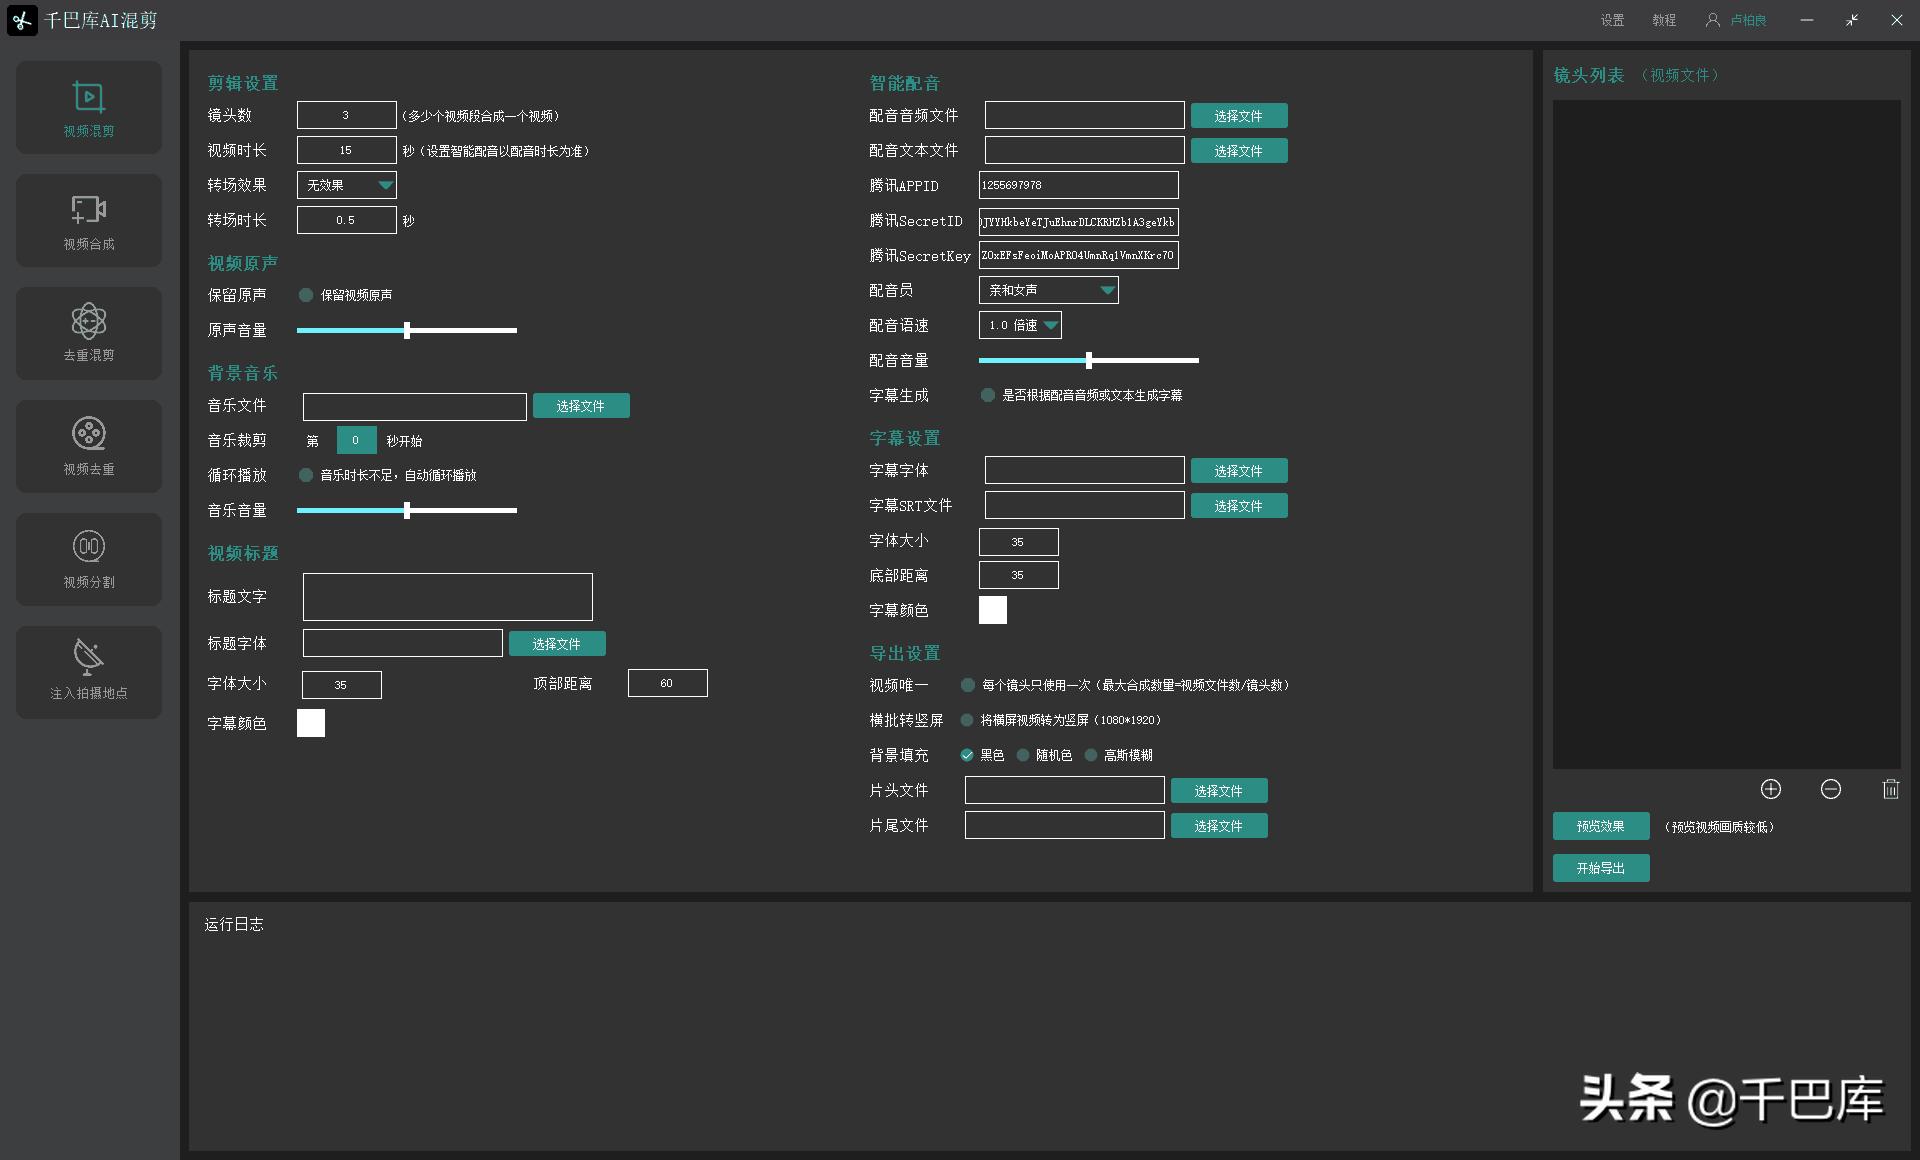1920x1160 pixels.
Task: Switch to 视频合成 in the sidebar
Action: (x=89, y=221)
